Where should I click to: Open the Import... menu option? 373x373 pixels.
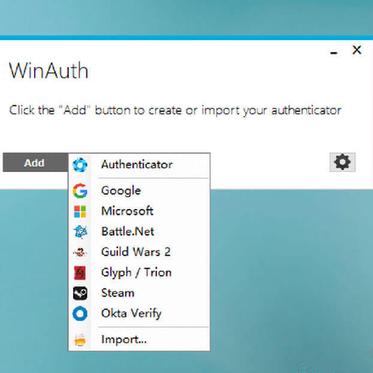click(139, 340)
